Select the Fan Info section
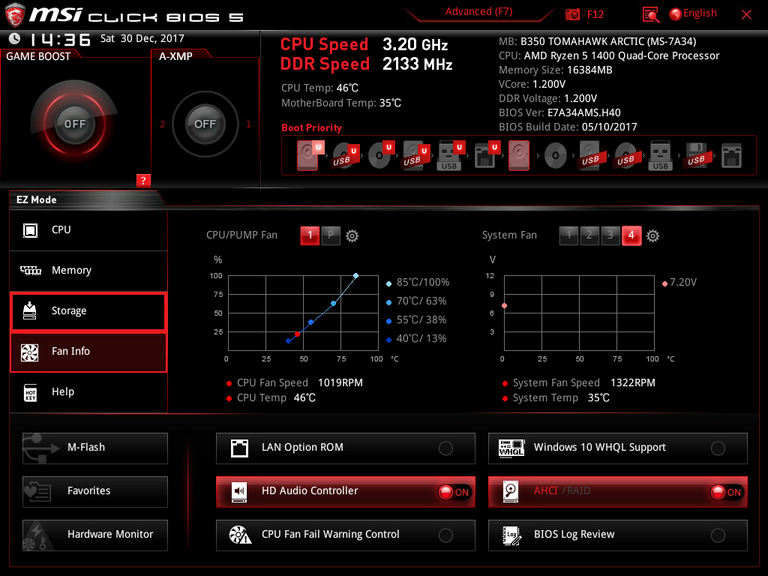Screen dimensions: 768x576 (x=89, y=352)
